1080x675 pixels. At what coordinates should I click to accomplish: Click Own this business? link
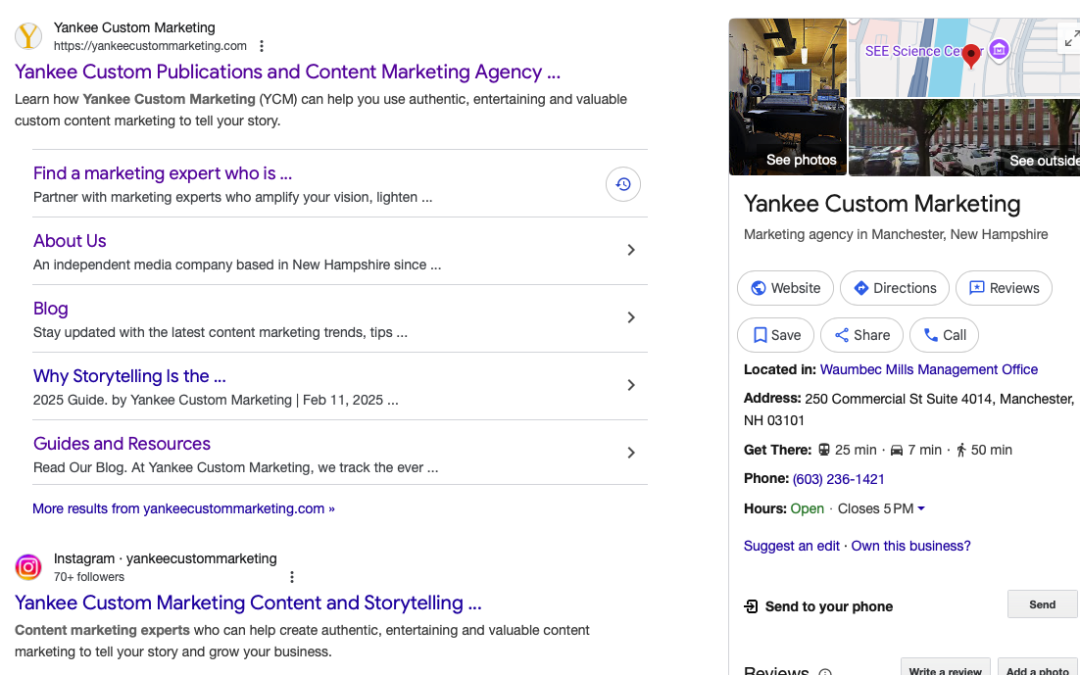[911, 546]
